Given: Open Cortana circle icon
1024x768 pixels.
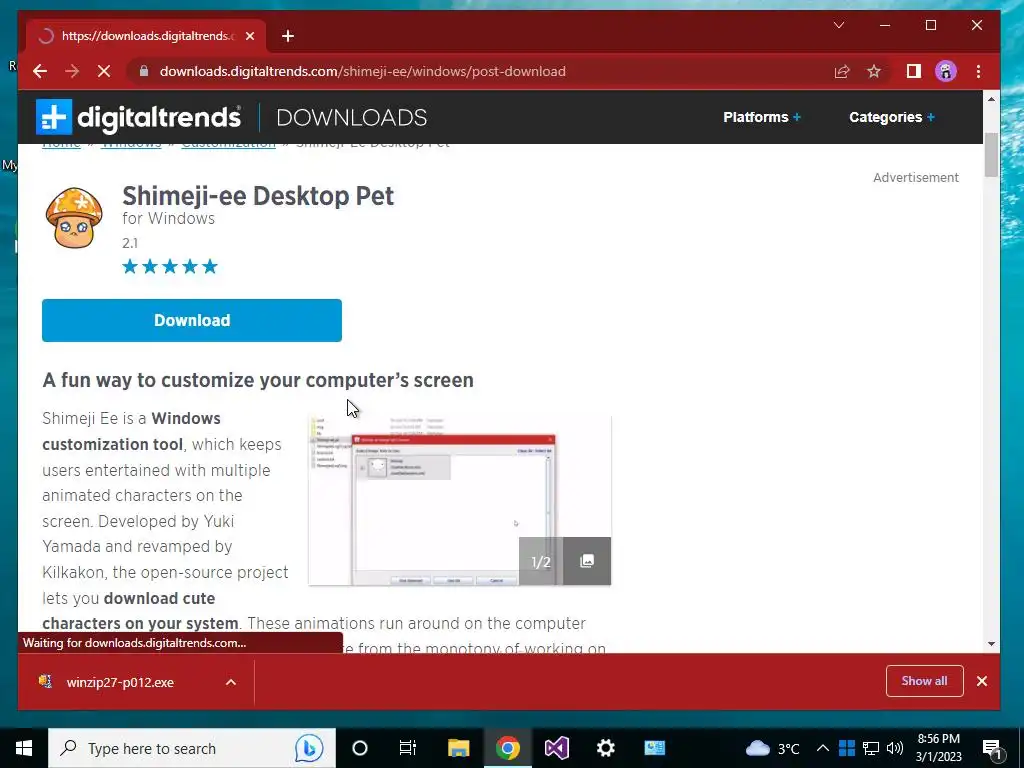Looking at the screenshot, I should [x=360, y=748].
